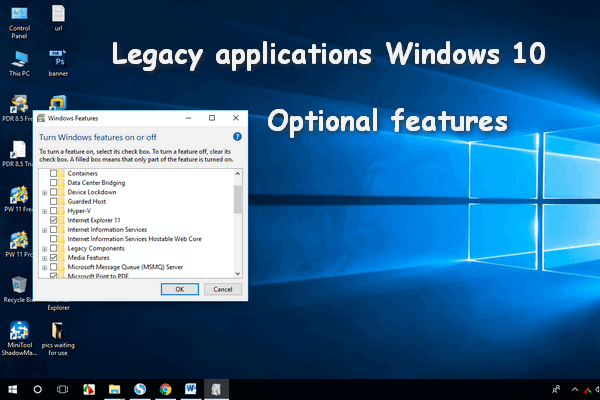Select the Internet Explorer 11 row text
Screen dimensions: 600x400
(x=94, y=220)
